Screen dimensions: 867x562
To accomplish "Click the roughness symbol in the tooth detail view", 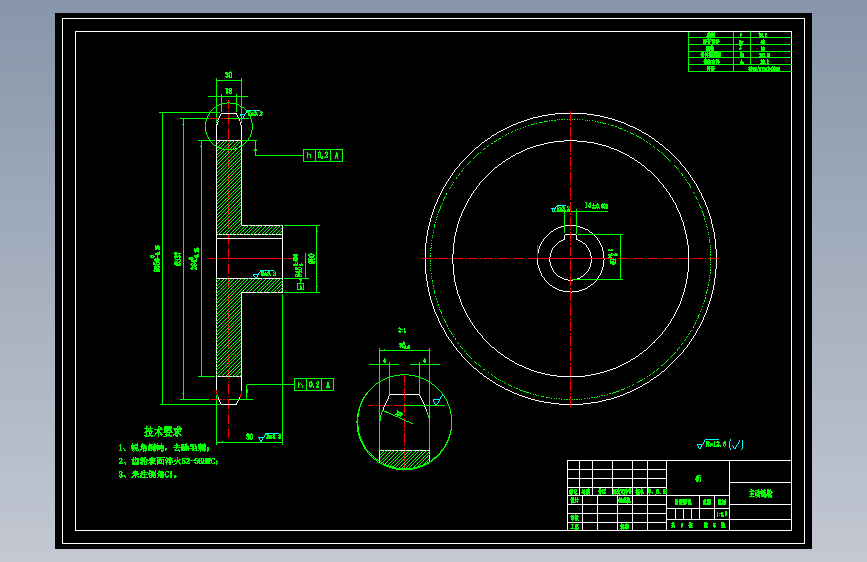I will click(x=437, y=400).
